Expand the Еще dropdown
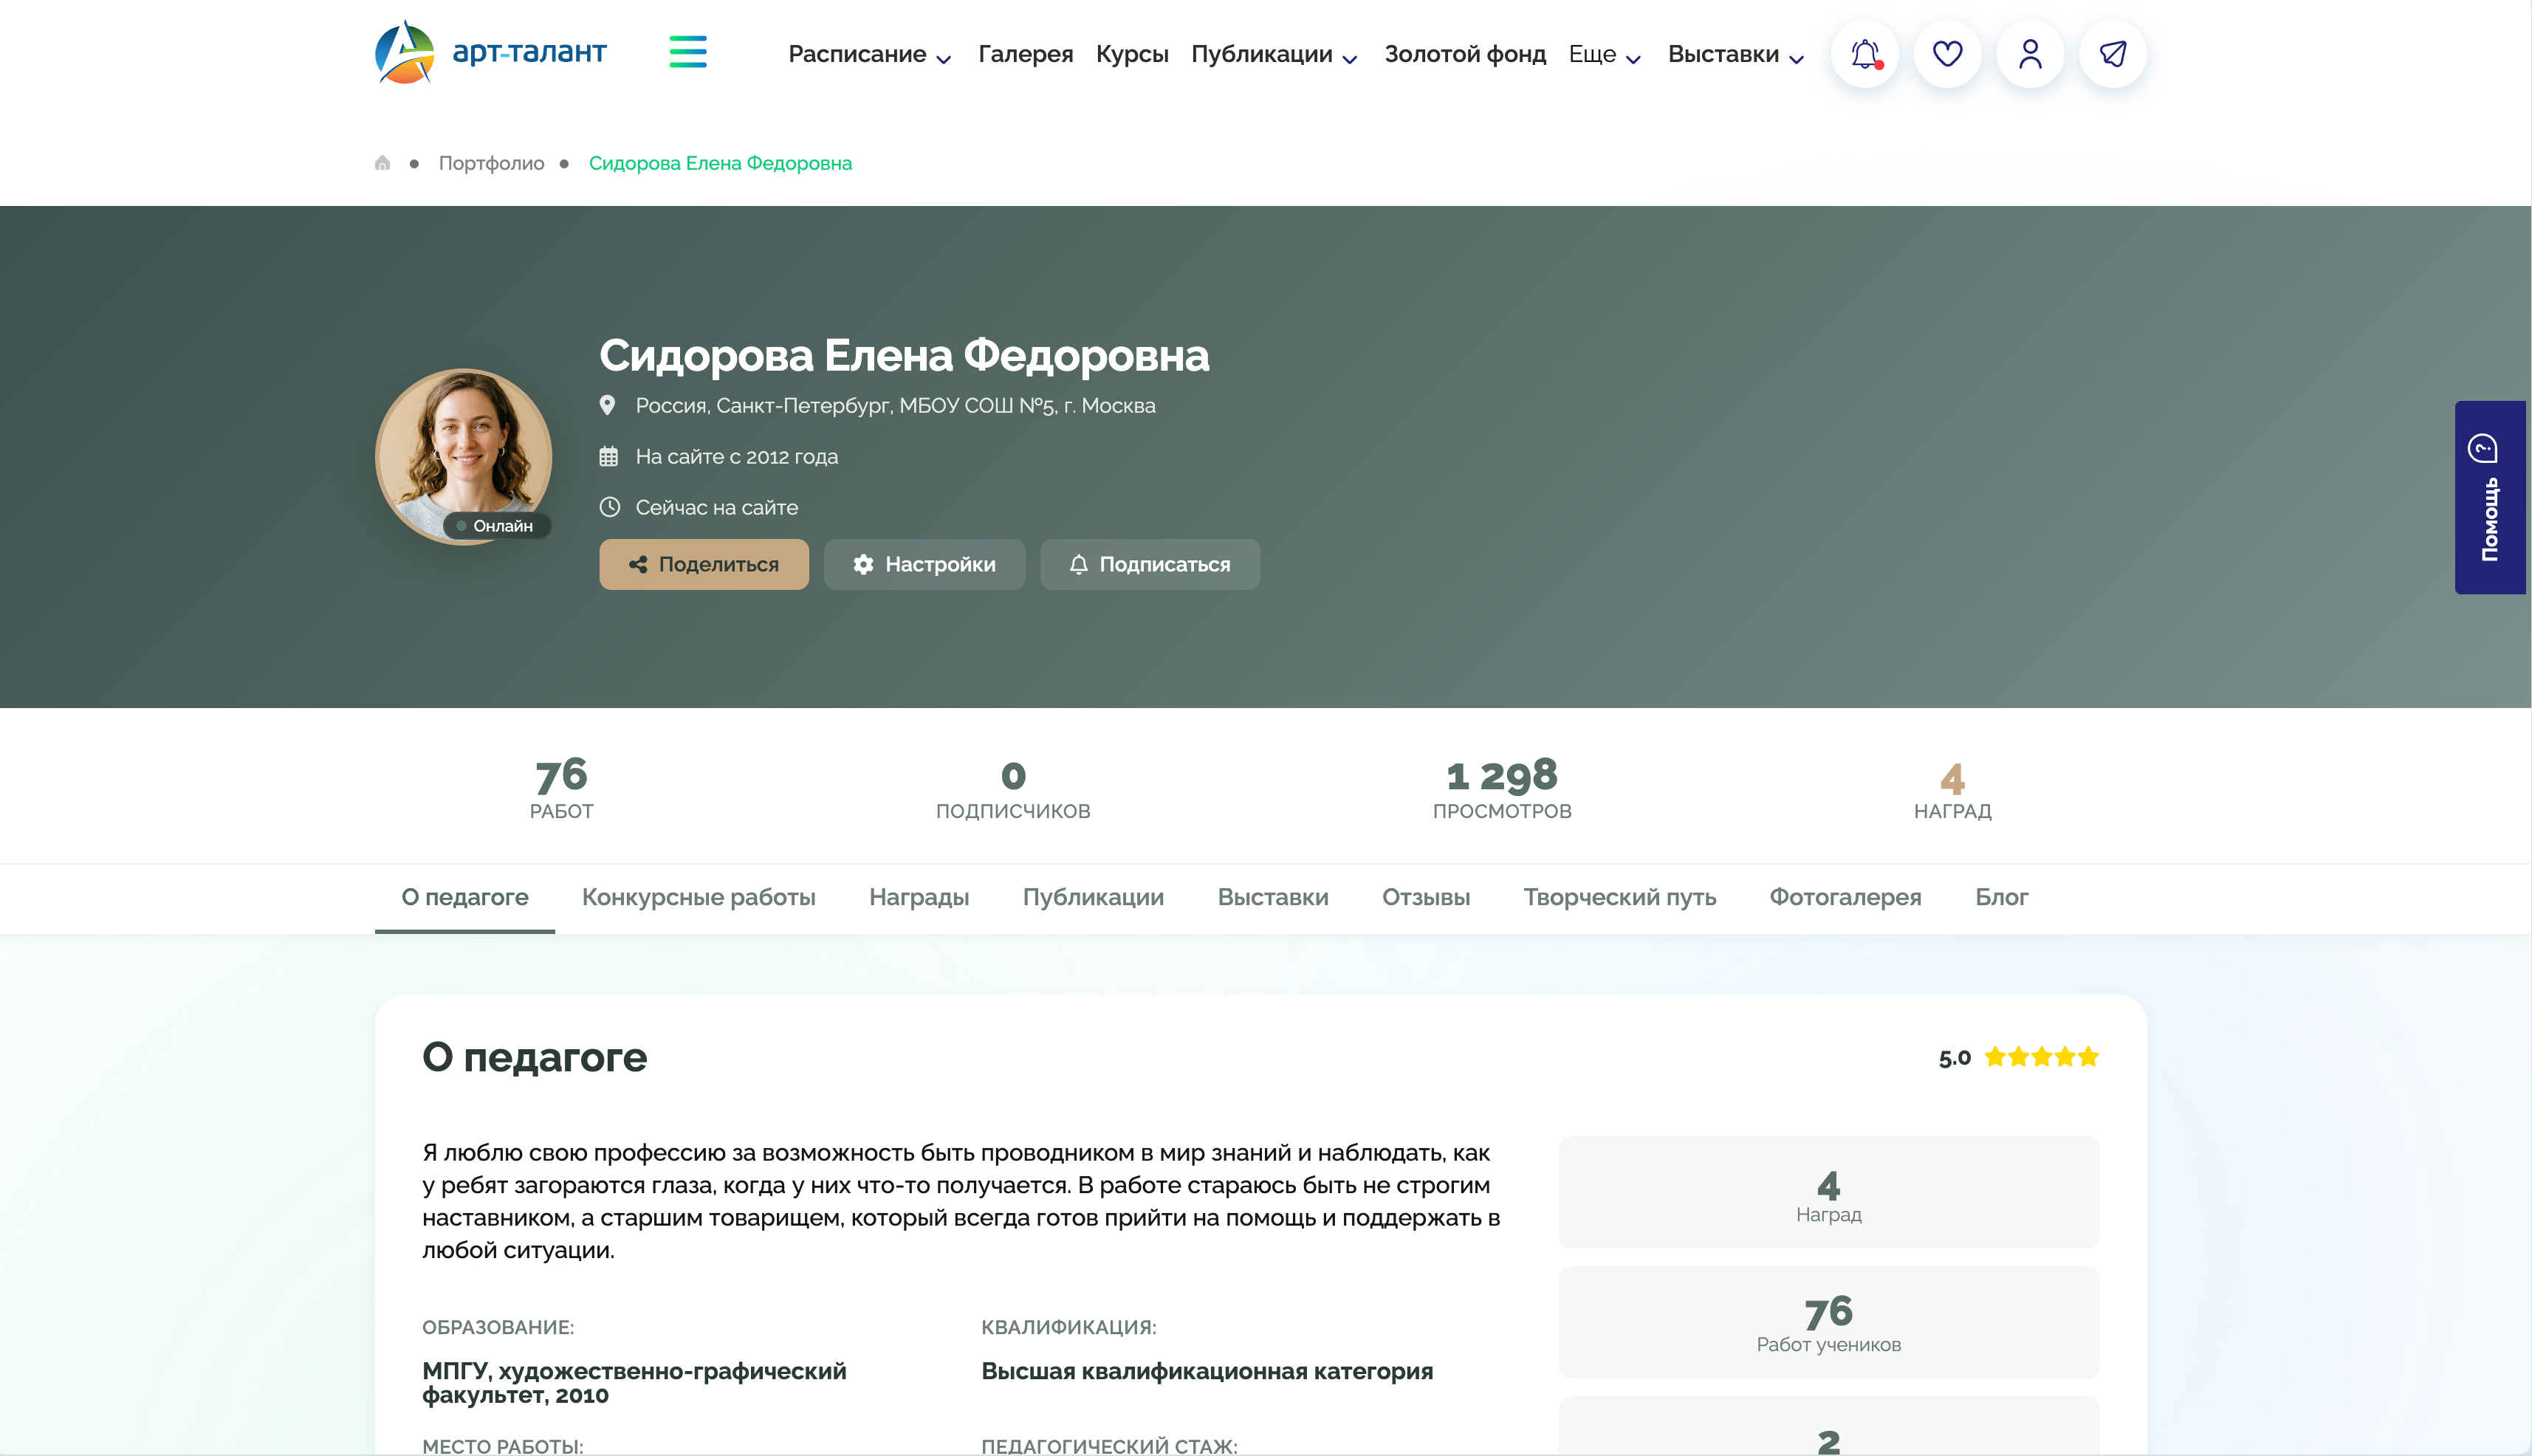 tap(1604, 54)
